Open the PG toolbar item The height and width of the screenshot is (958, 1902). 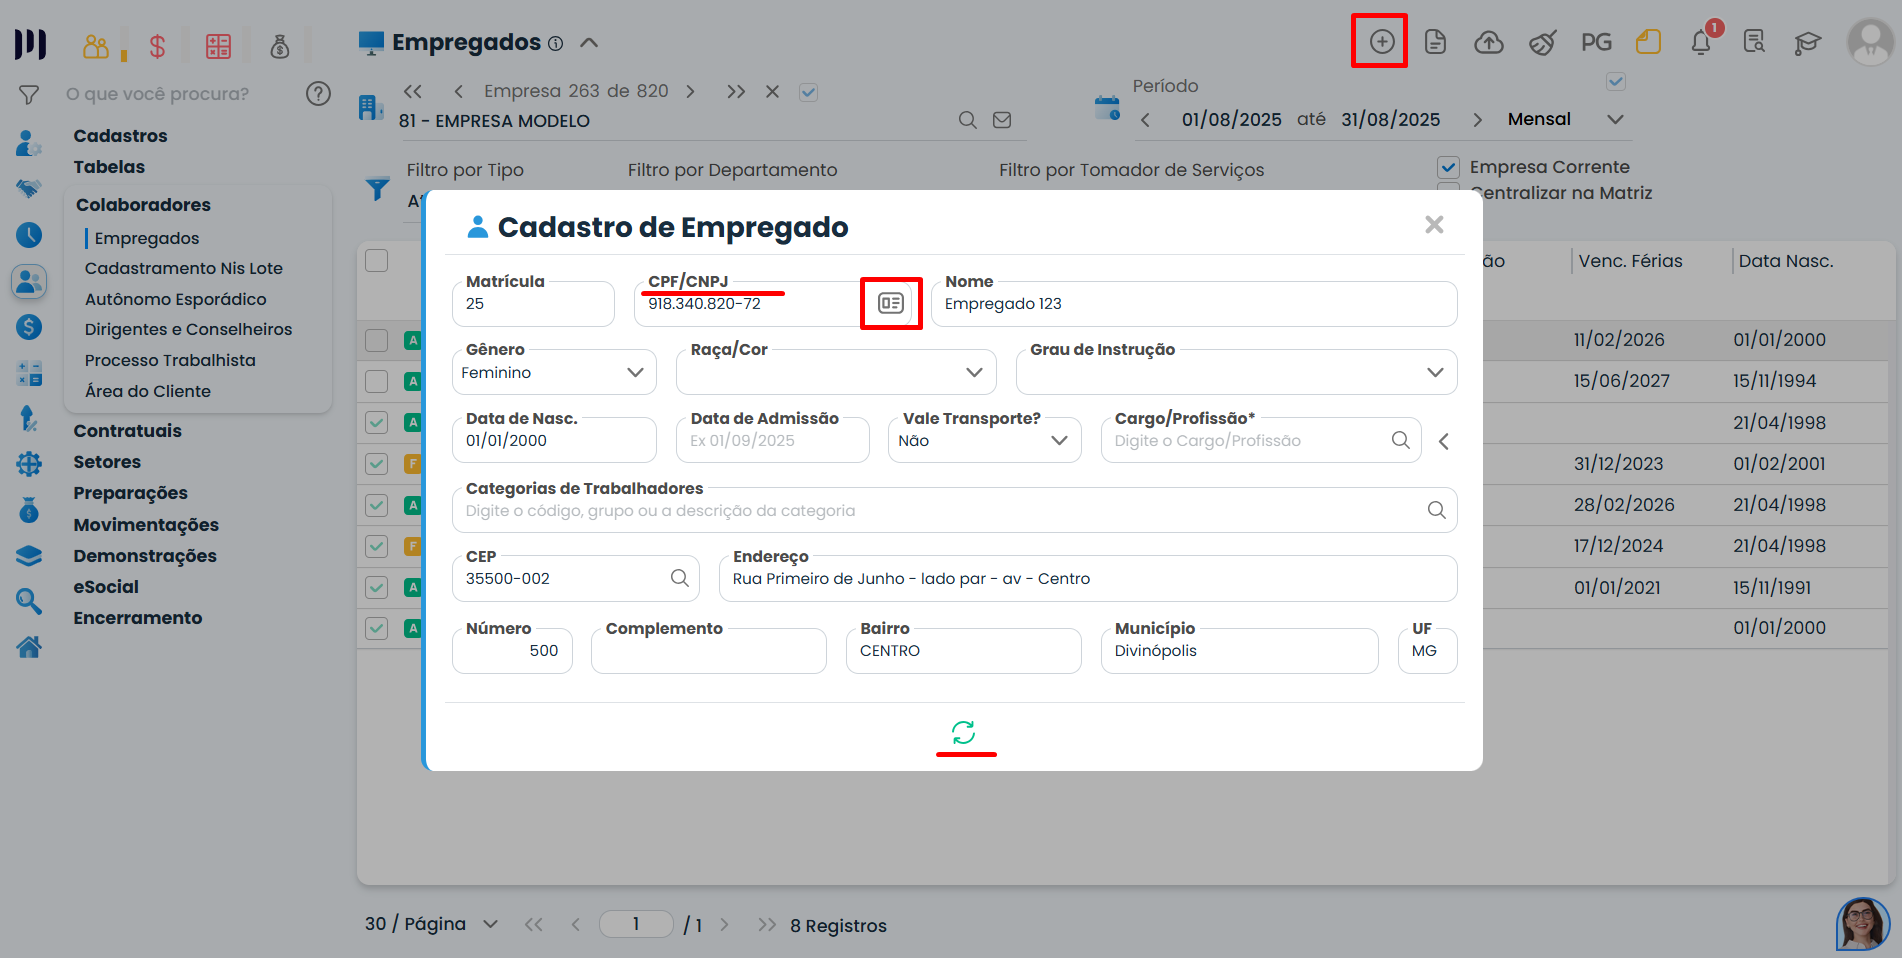coord(1596,42)
